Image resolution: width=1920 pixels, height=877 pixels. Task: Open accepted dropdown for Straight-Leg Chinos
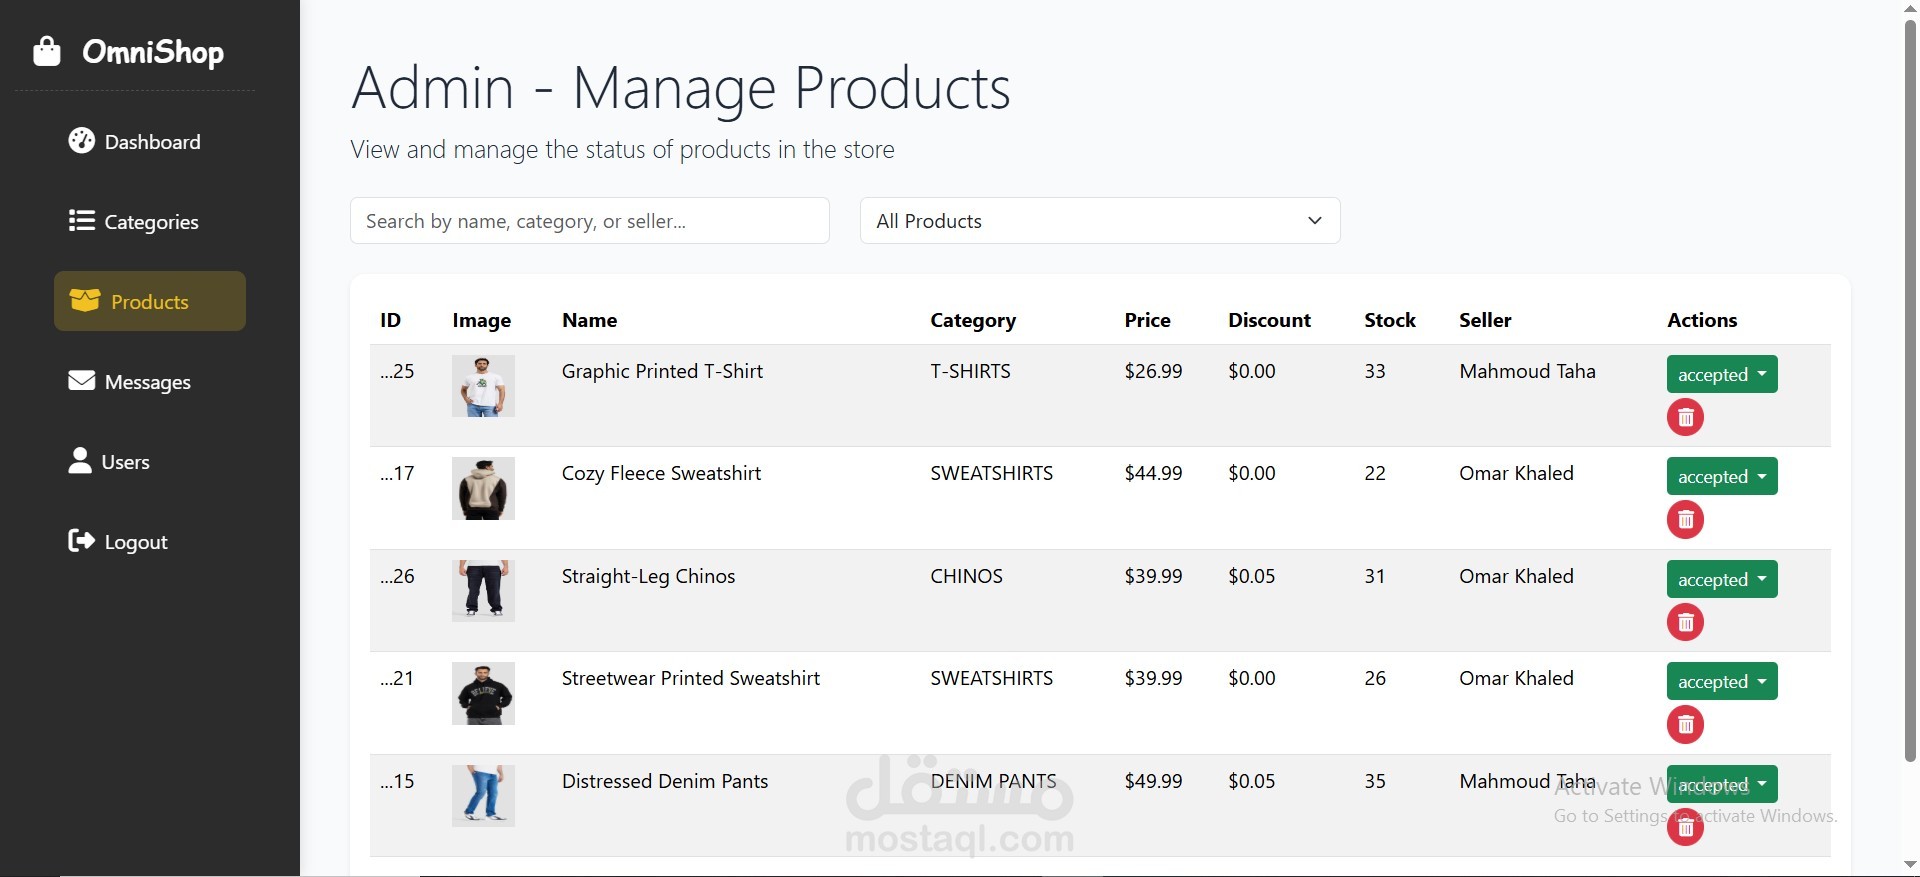[x=1722, y=579]
